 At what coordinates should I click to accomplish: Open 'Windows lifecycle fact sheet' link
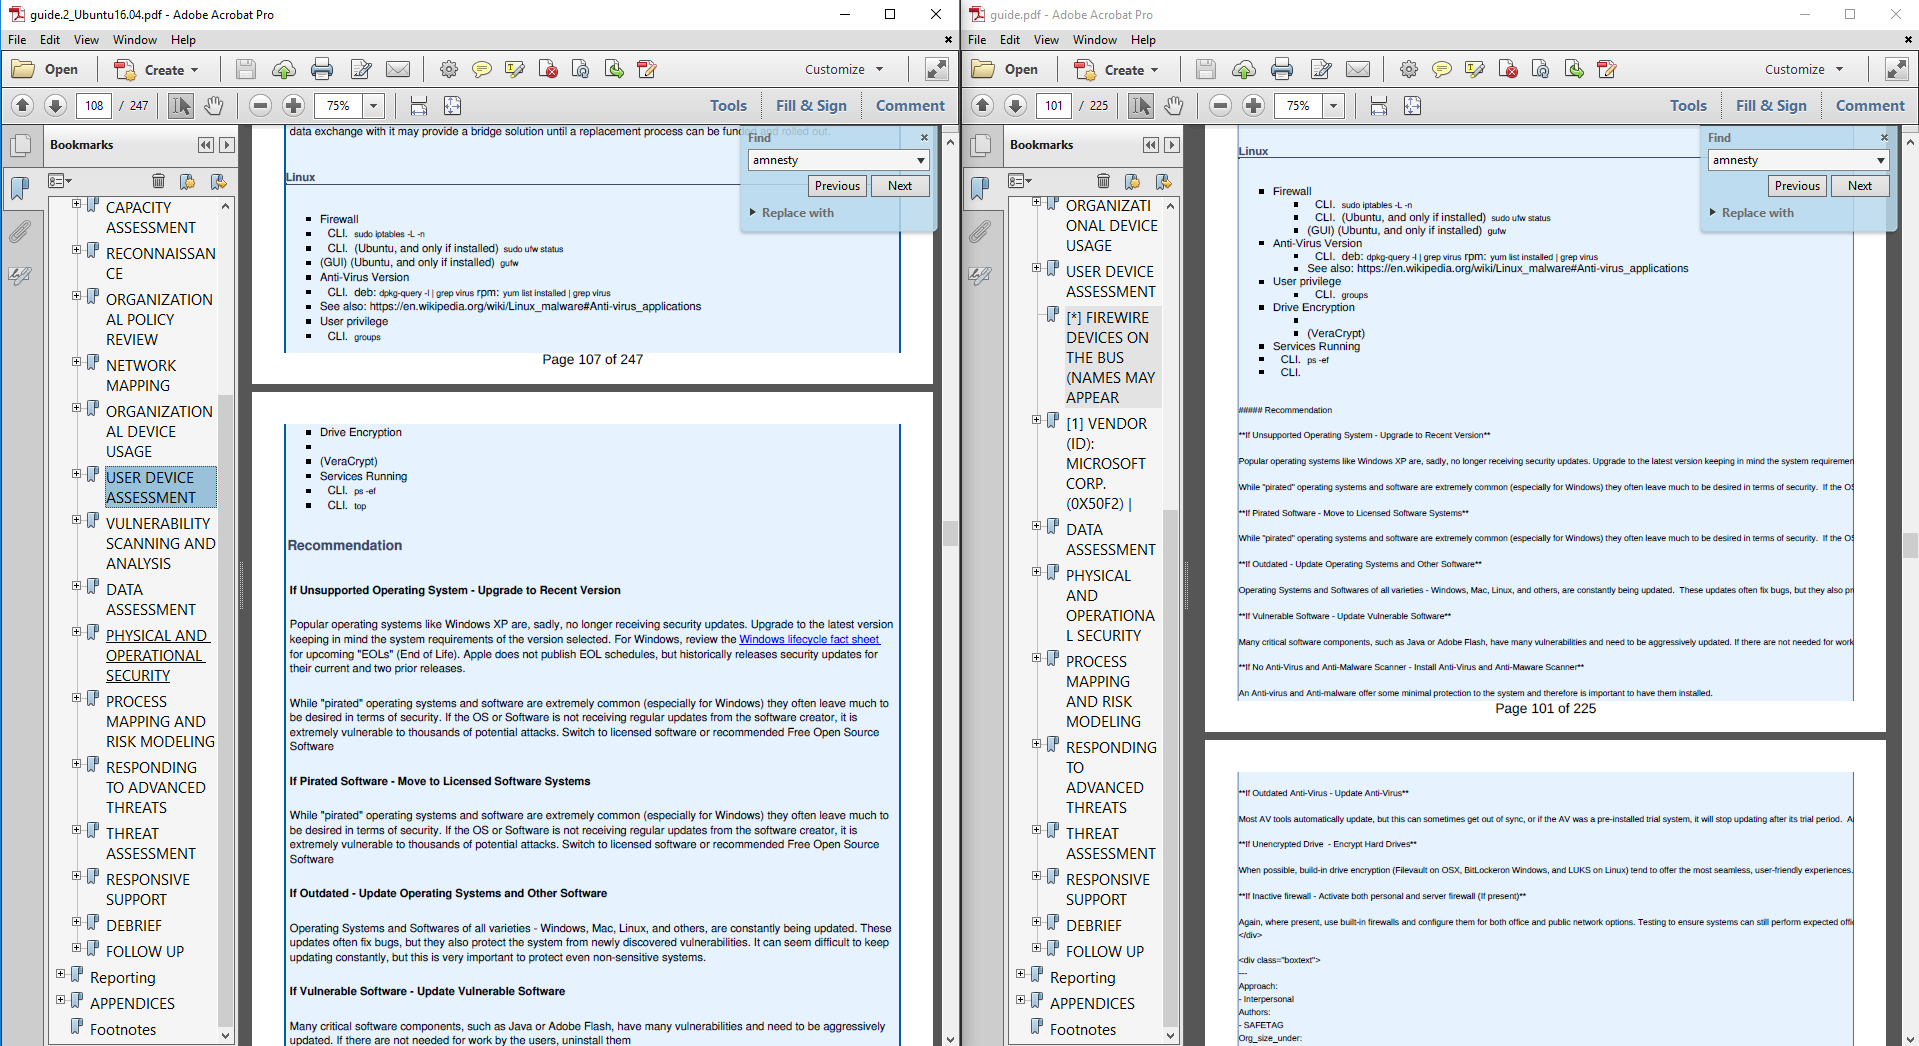(809, 639)
